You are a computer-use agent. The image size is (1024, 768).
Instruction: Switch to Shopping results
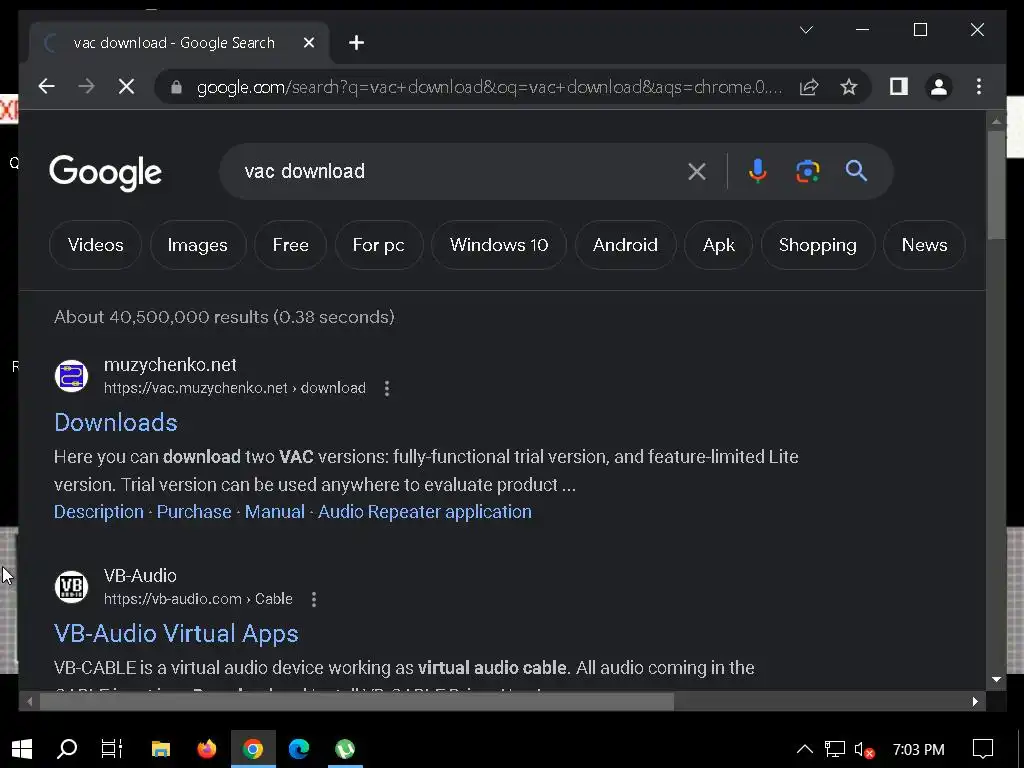pyautogui.click(x=818, y=245)
